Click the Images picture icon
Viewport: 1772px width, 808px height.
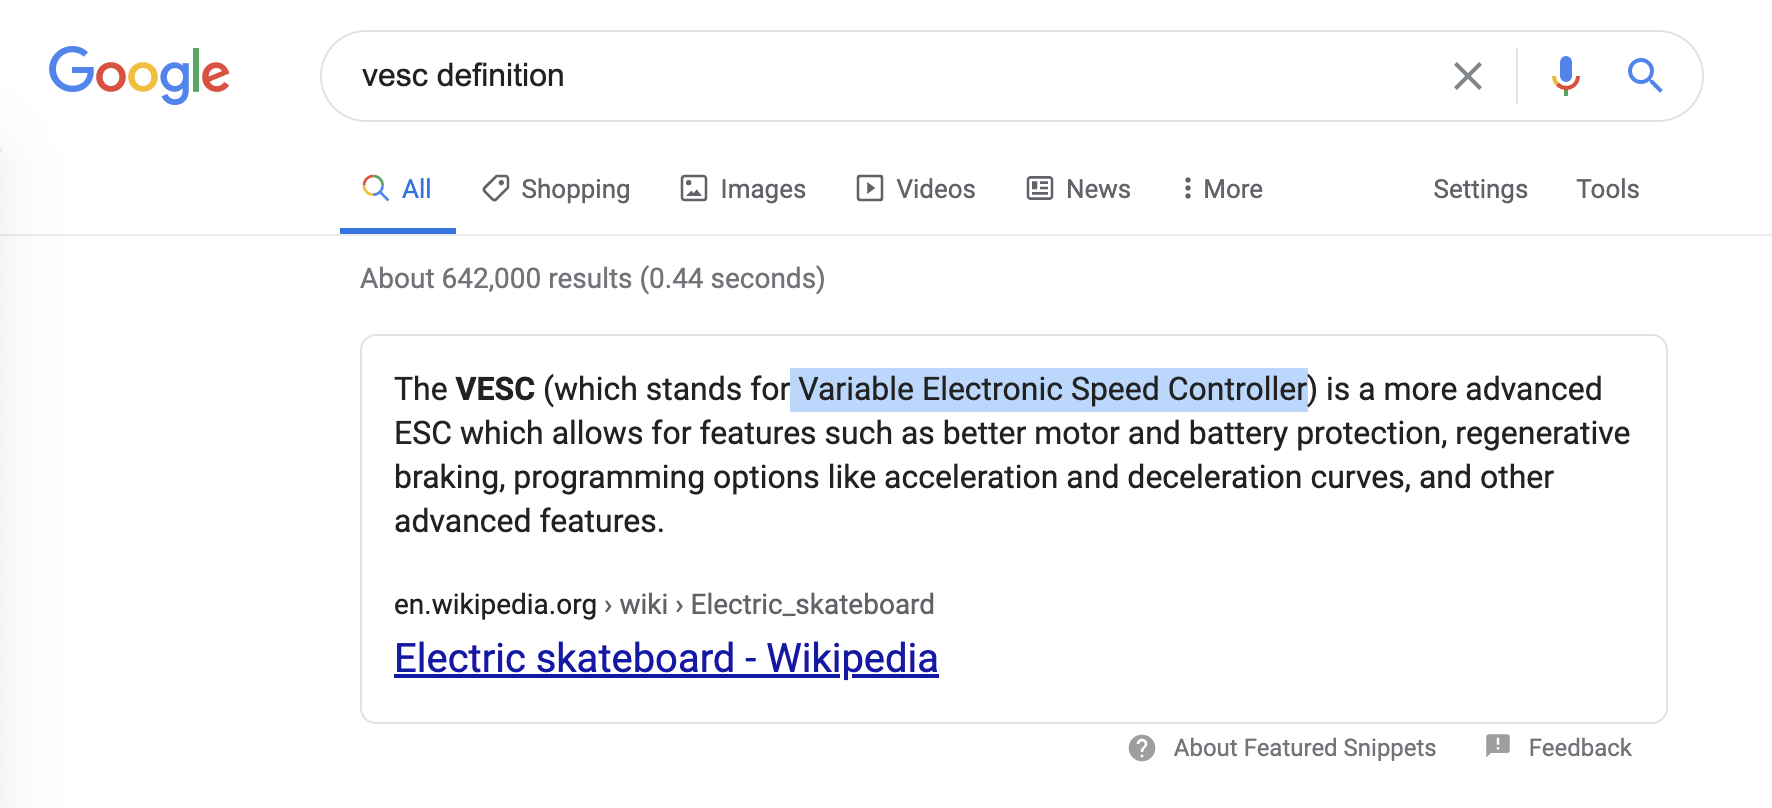tap(694, 188)
